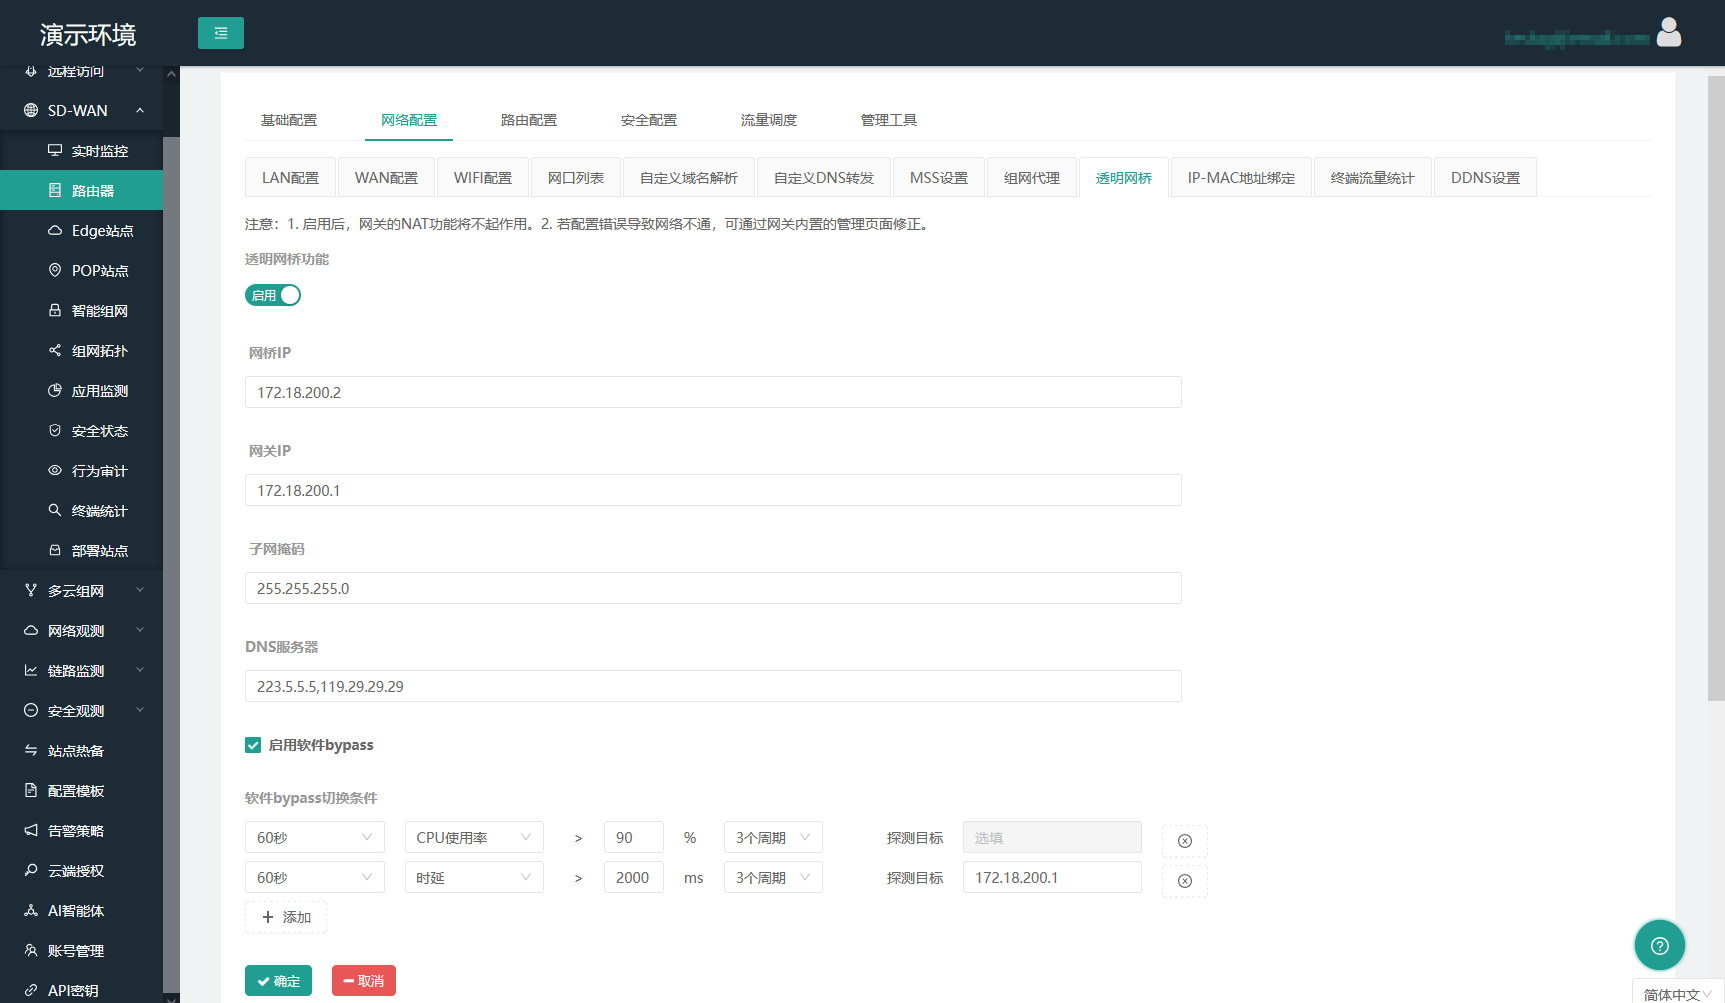This screenshot has height=1003, width=1725.
Task: Click the 行为审计 eye icon
Action: click(55, 470)
